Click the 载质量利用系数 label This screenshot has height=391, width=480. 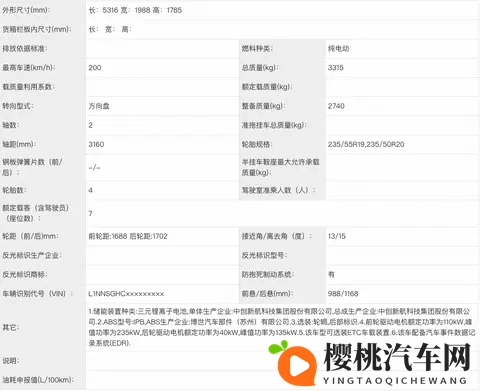tap(28, 87)
